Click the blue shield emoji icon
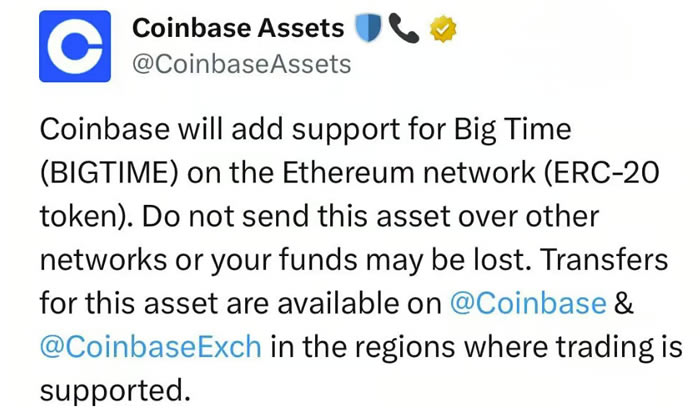This screenshot has width=700, height=417. click(368, 28)
